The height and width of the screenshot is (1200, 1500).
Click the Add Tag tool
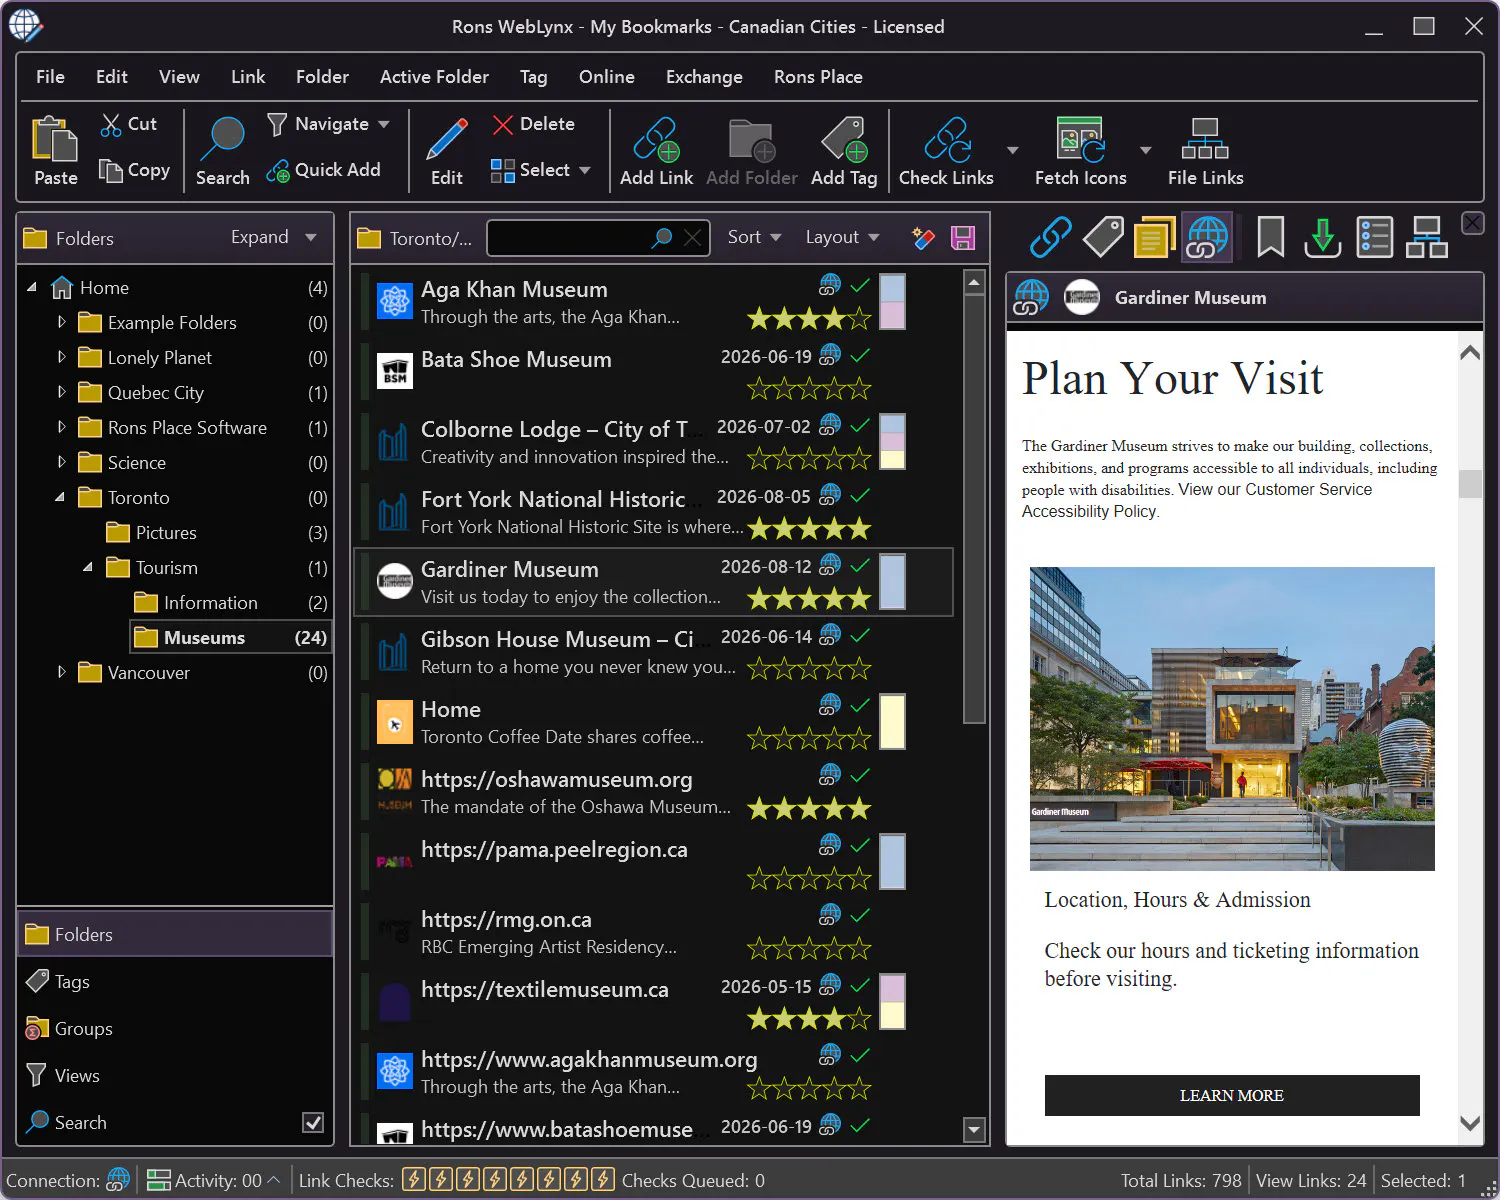(x=844, y=150)
